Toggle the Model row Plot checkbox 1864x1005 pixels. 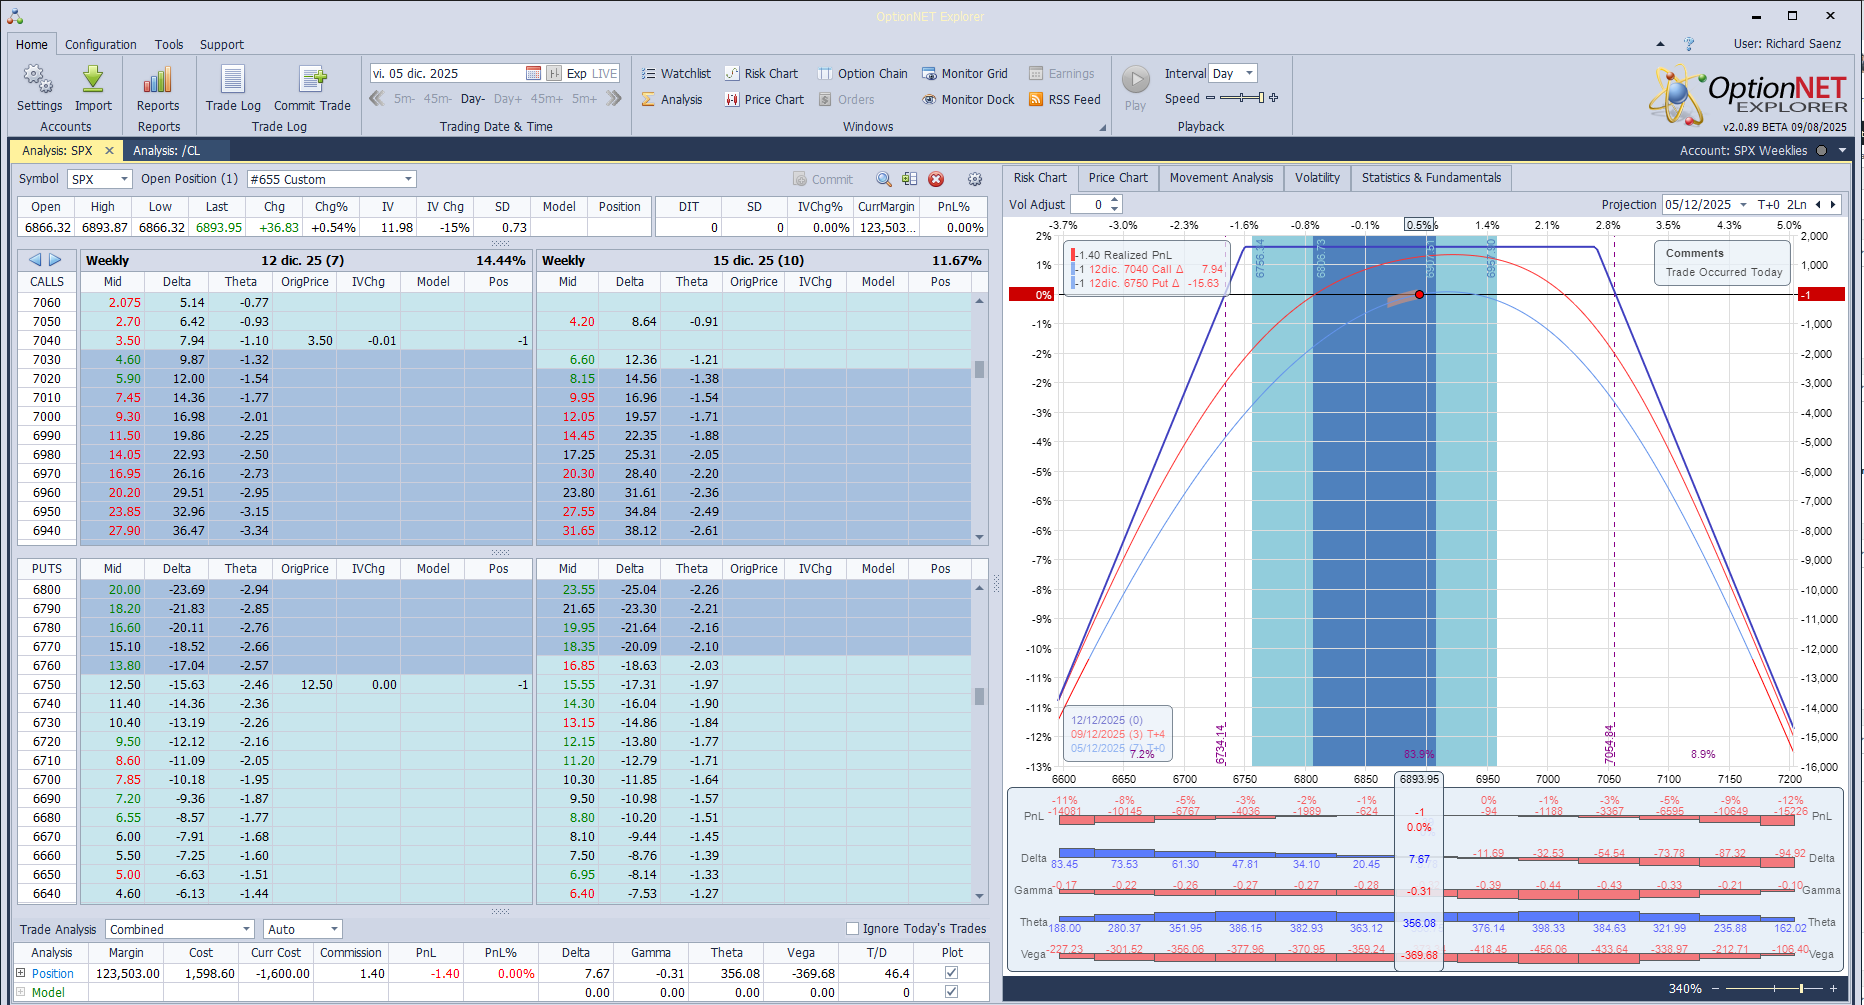click(x=951, y=992)
